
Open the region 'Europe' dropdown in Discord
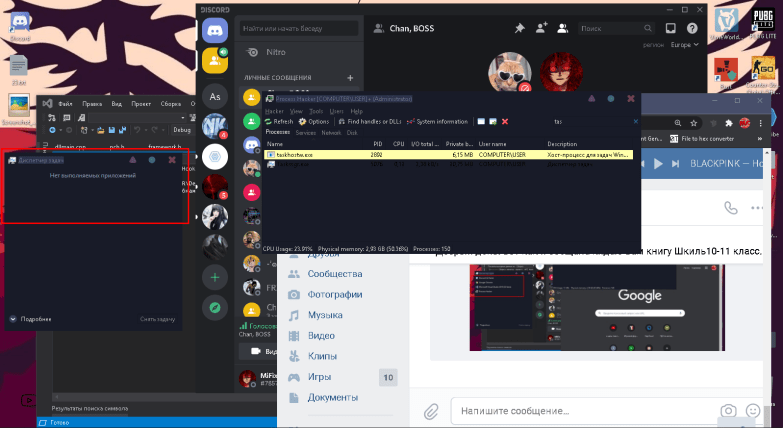point(685,45)
